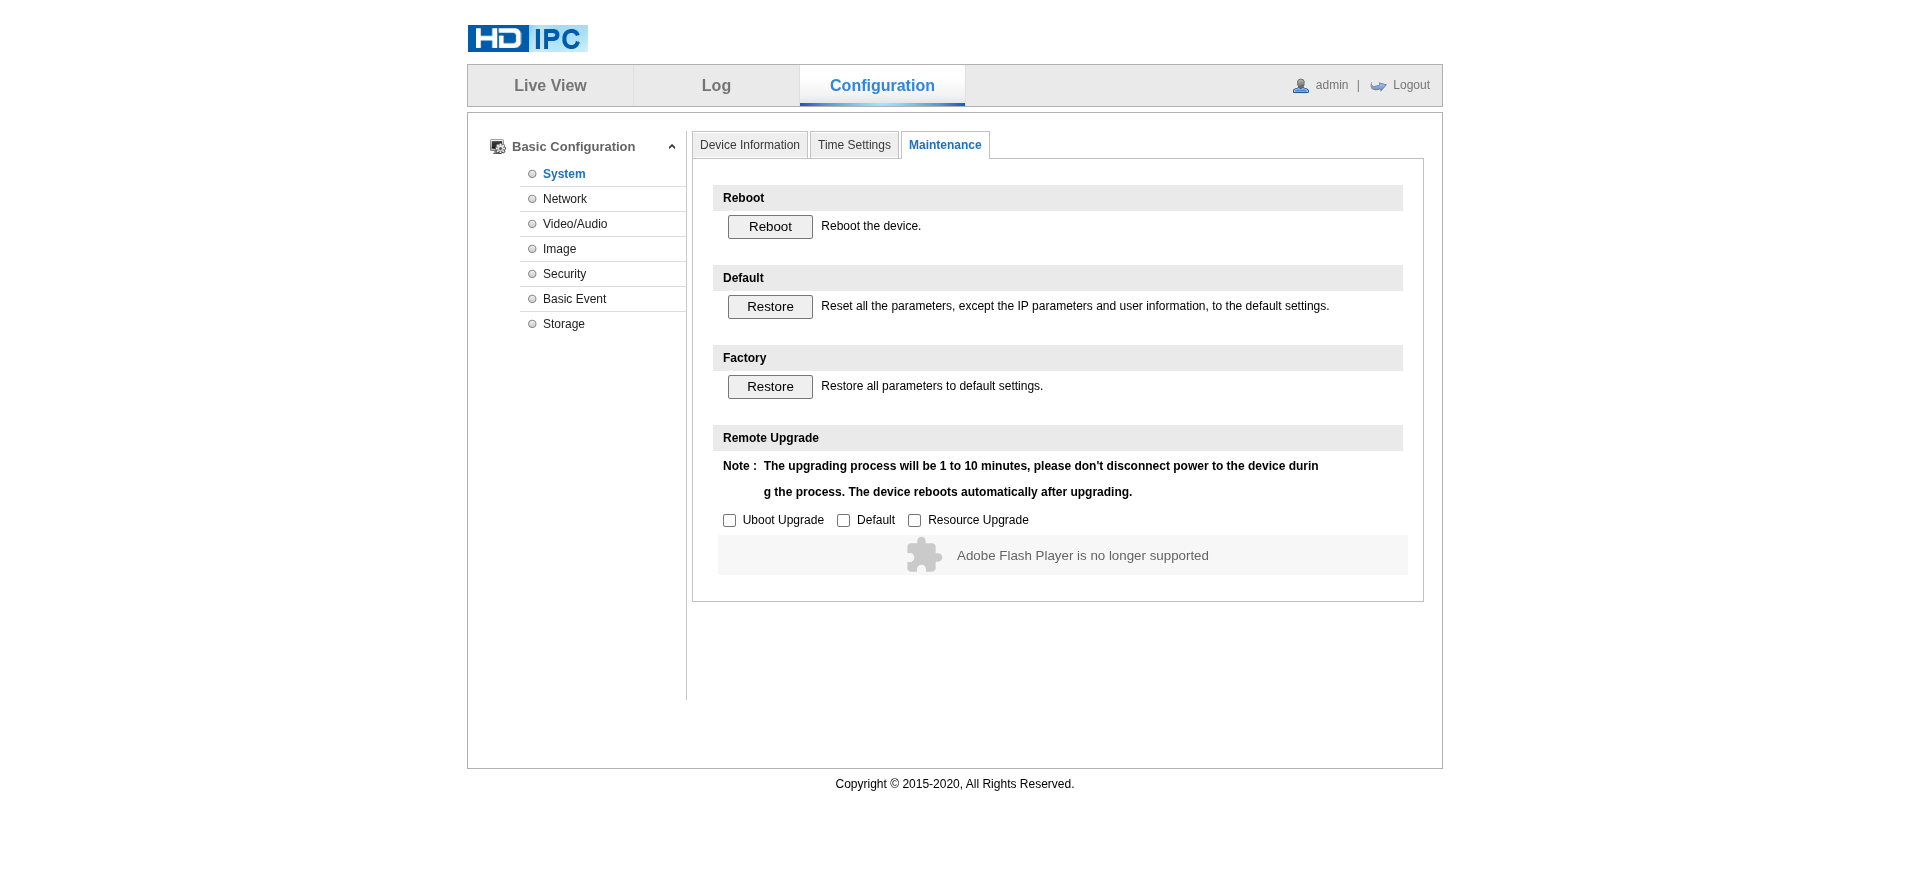1910x894 pixels.
Task: Check the Resource Upgrade option
Action: [915, 521]
